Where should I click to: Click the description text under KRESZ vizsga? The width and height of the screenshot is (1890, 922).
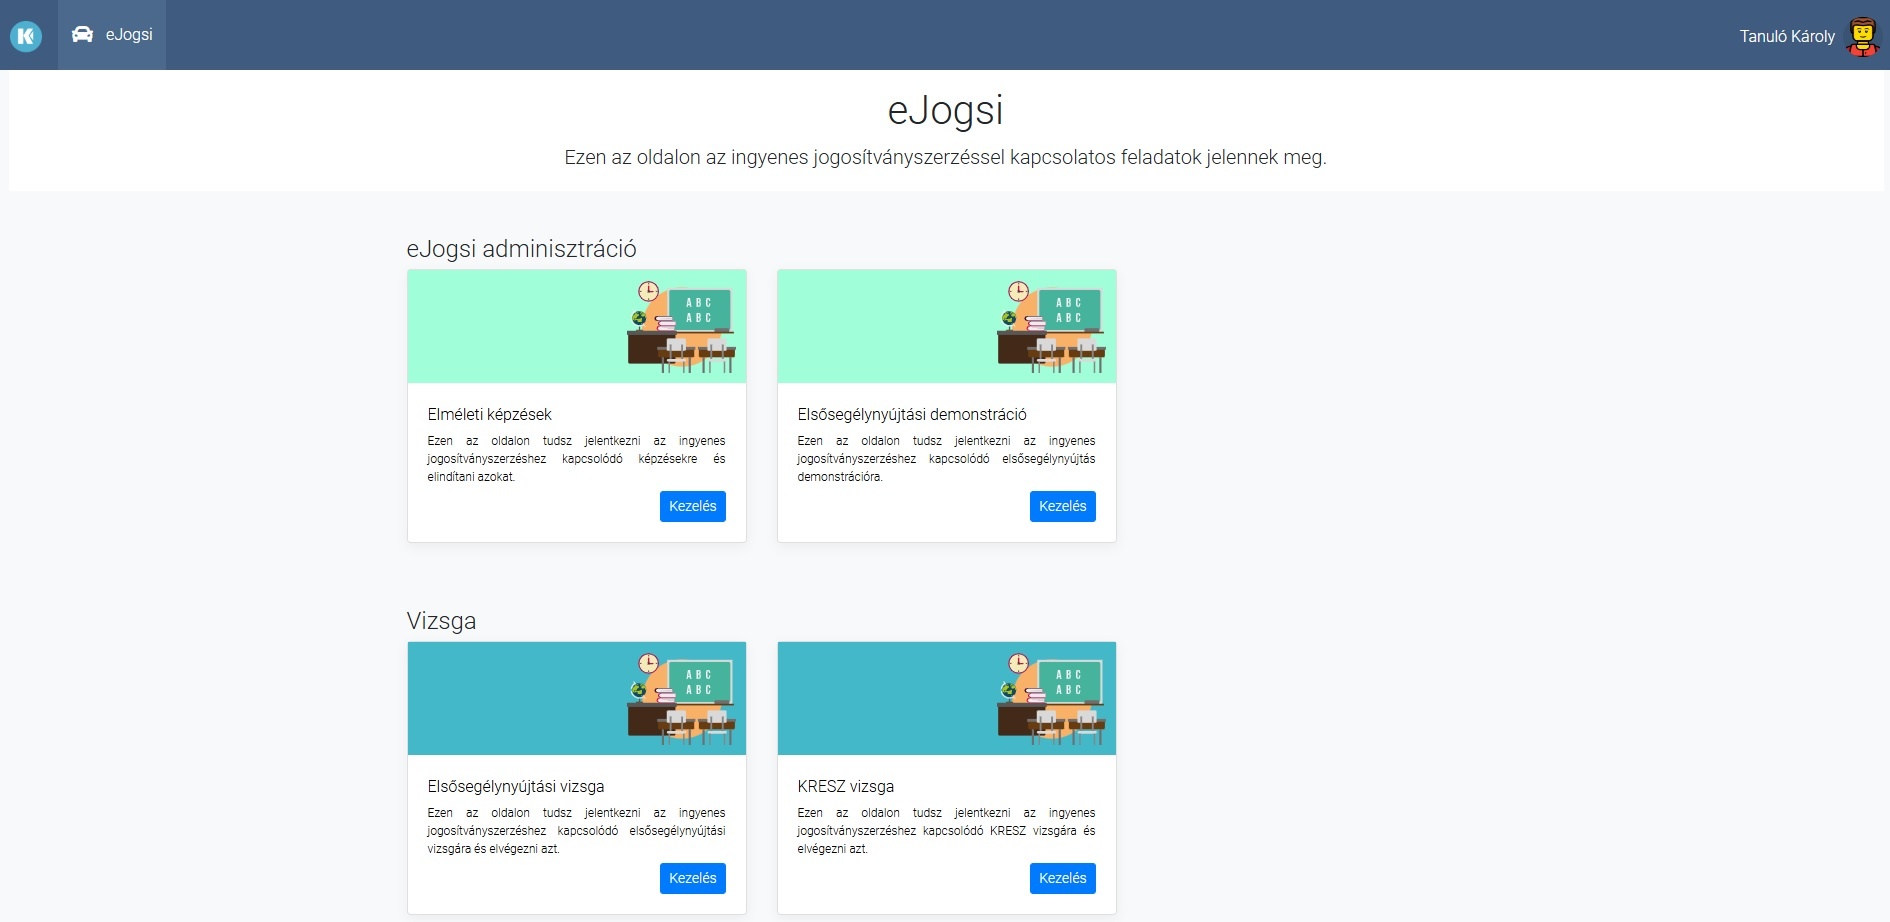946,831
